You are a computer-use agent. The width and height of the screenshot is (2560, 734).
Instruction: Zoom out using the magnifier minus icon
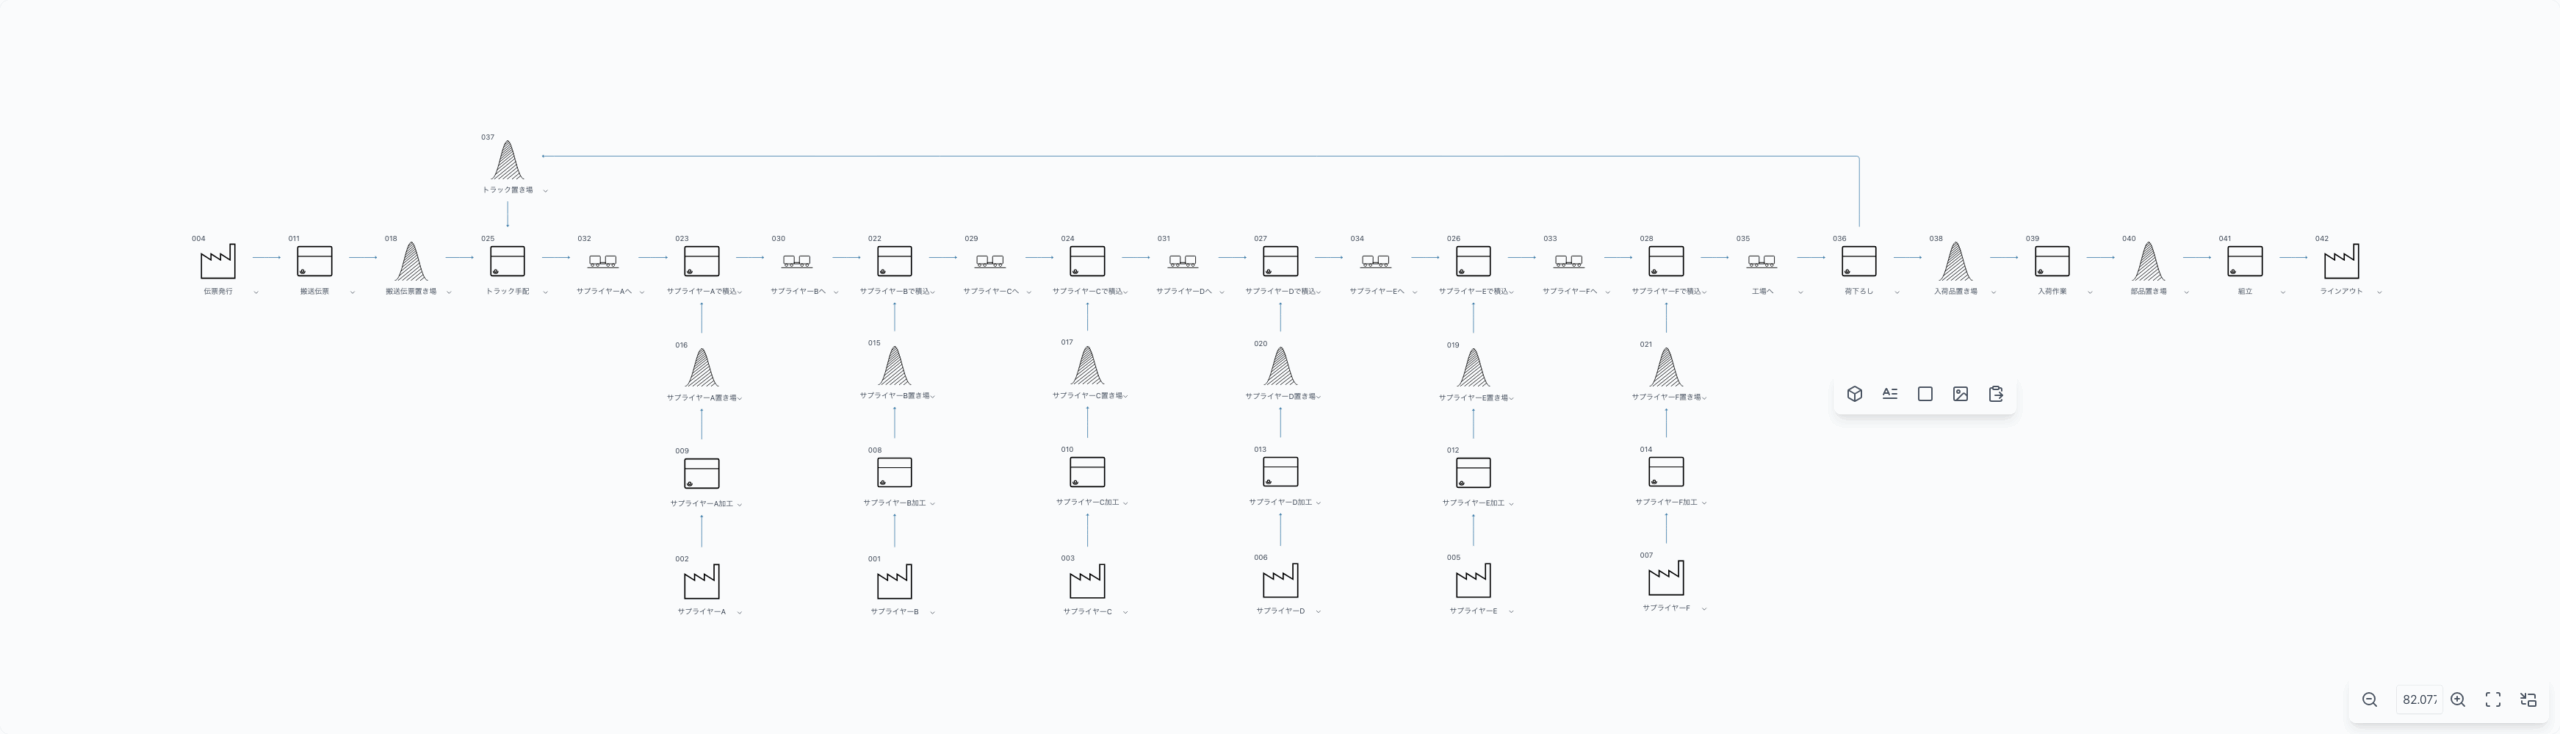2369,700
